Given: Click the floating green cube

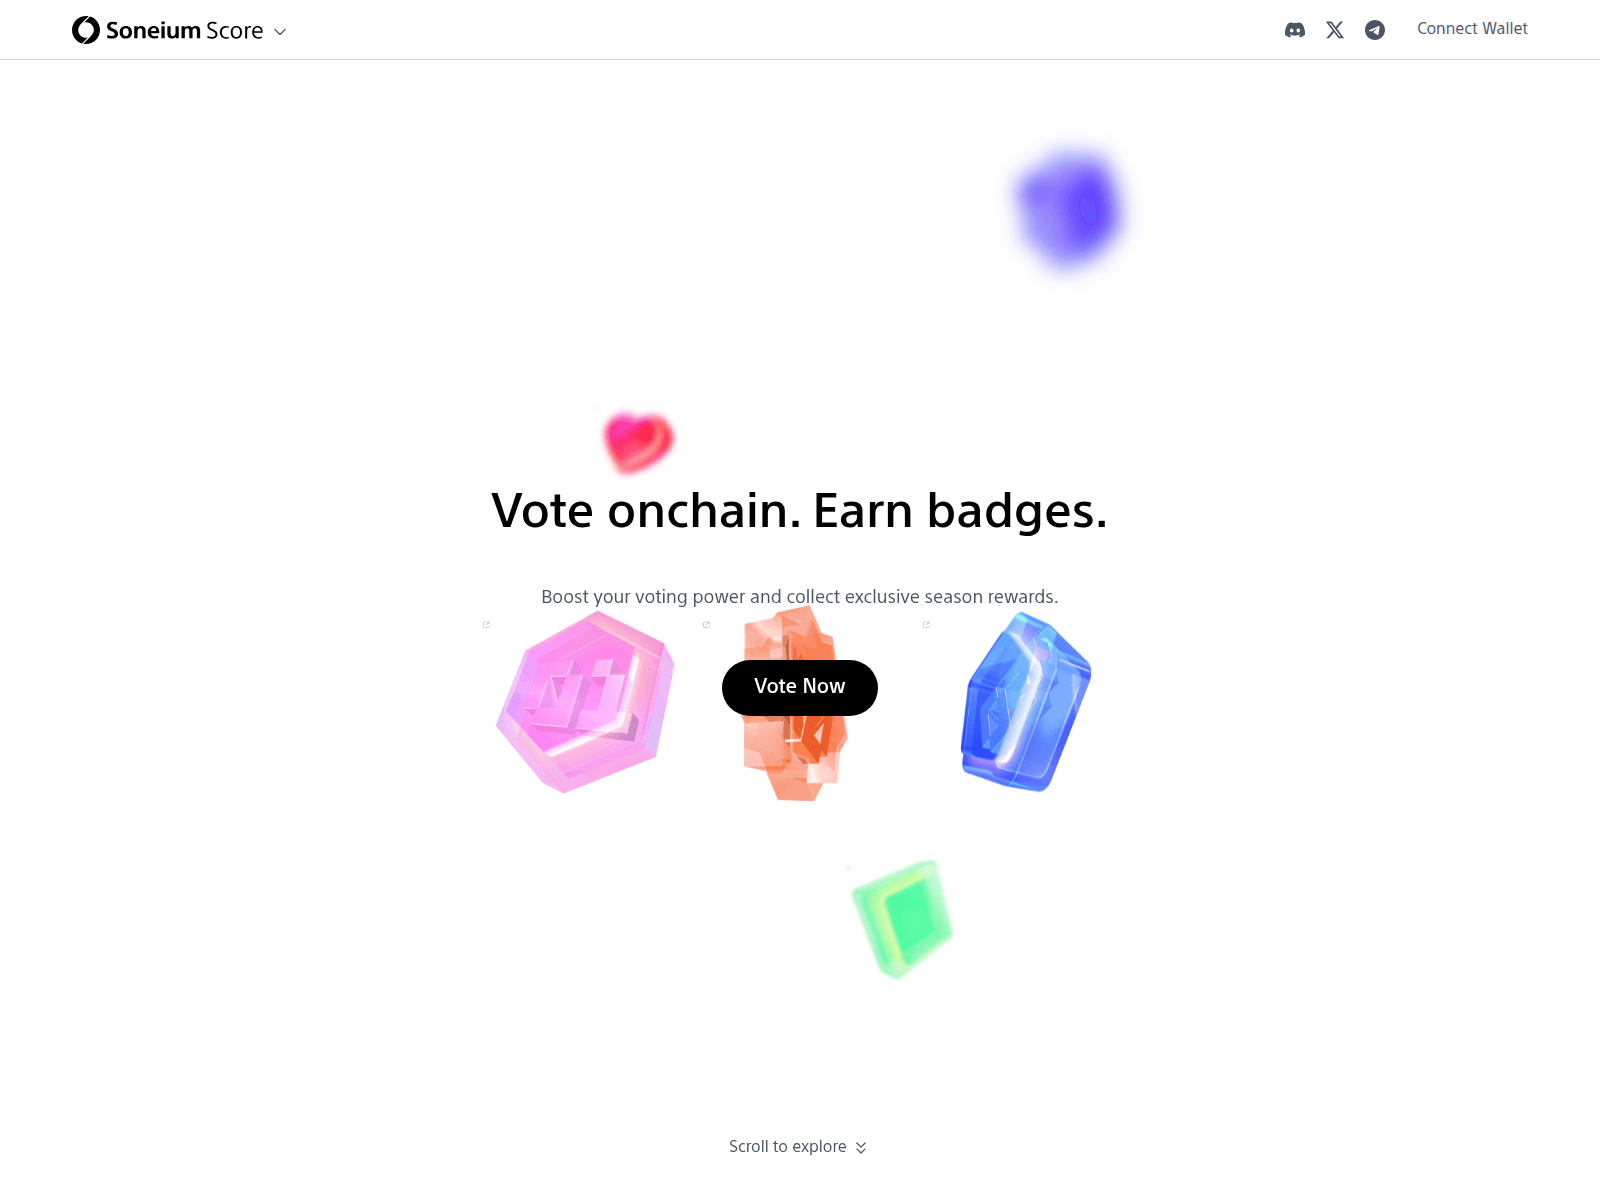Looking at the screenshot, I should pyautogui.click(x=902, y=918).
